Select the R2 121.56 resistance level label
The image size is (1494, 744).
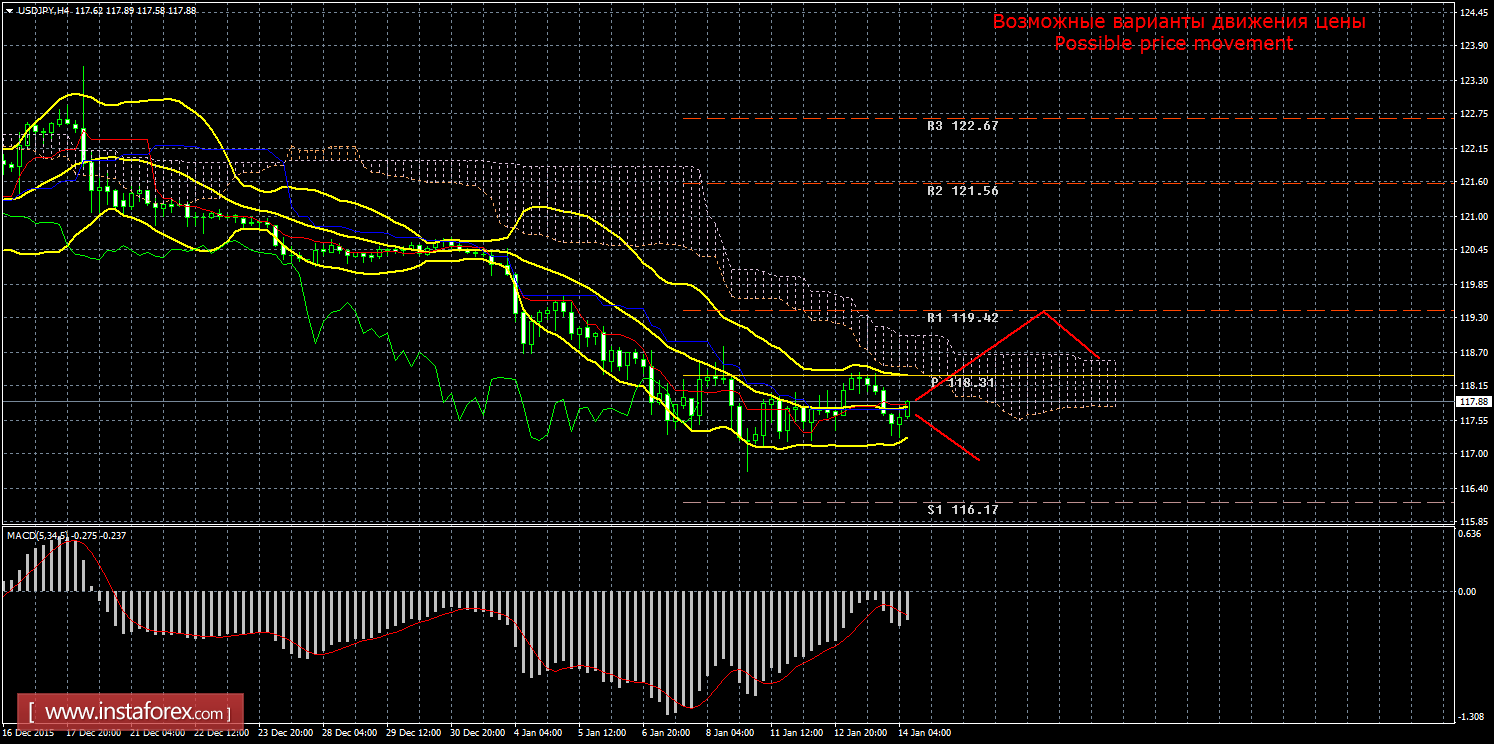click(962, 190)
